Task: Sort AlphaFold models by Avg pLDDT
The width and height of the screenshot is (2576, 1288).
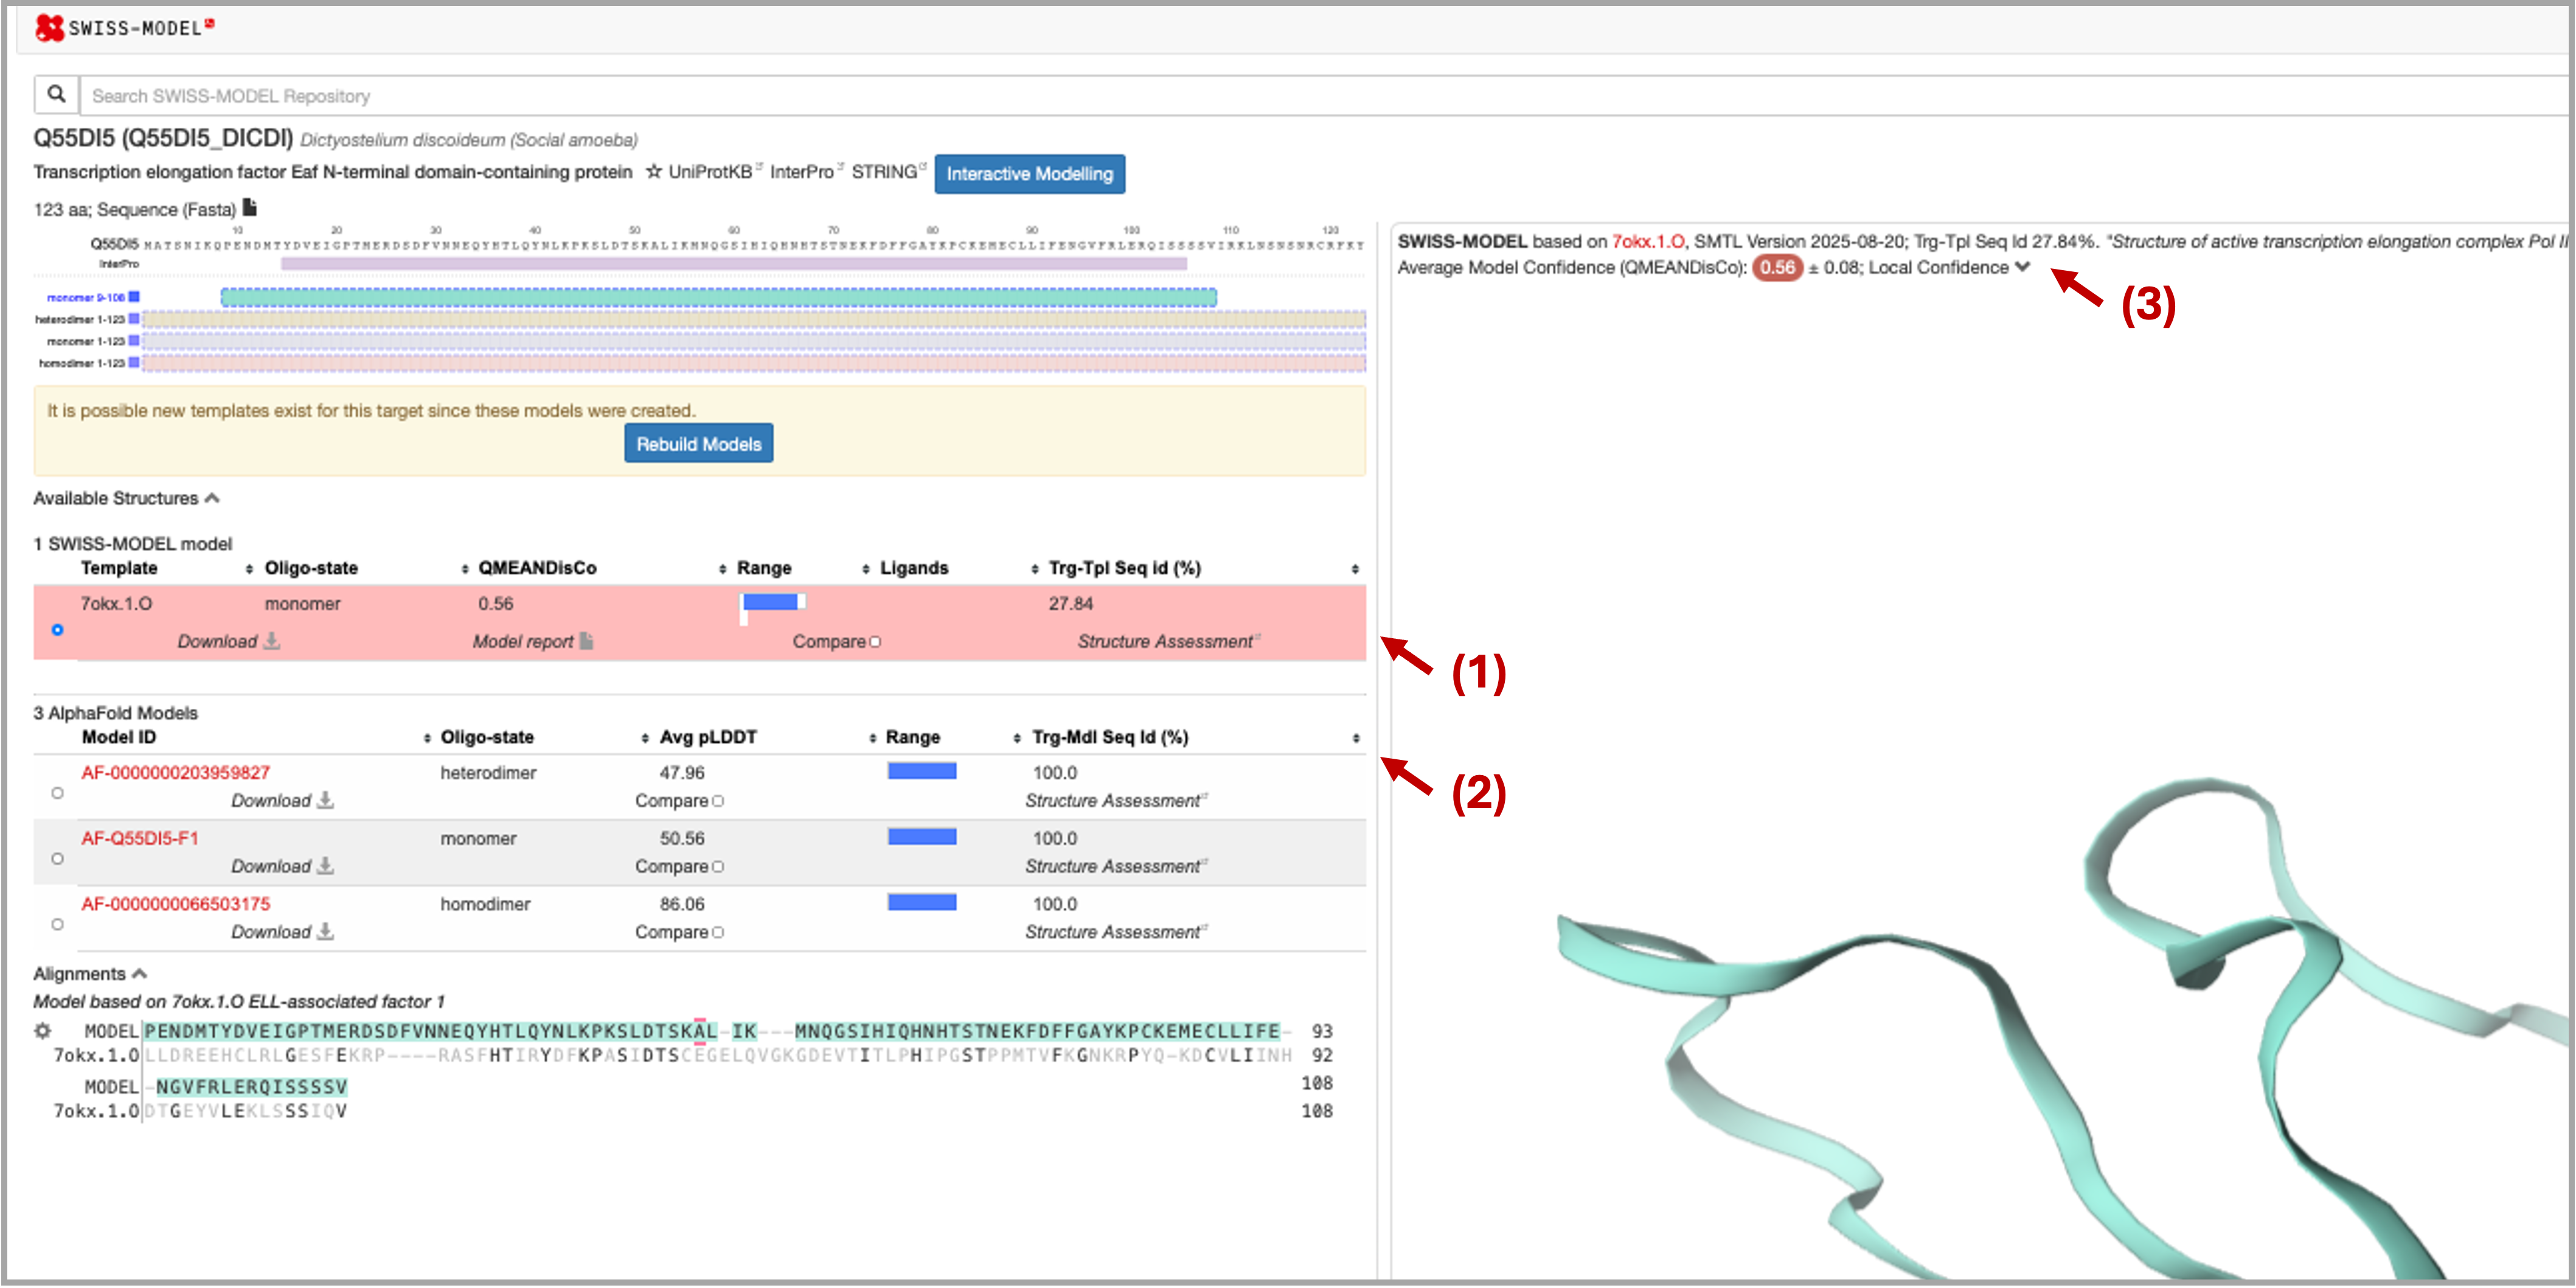Action: (708, 737)
